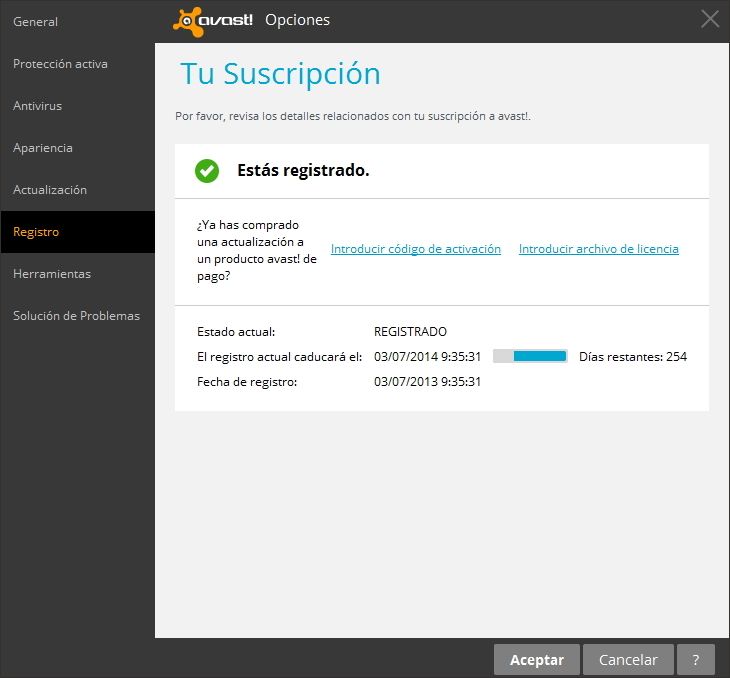Click the 'Fecha de registro:' label
This screenshot has width=730, height=678.
click(x=247, y=382)
